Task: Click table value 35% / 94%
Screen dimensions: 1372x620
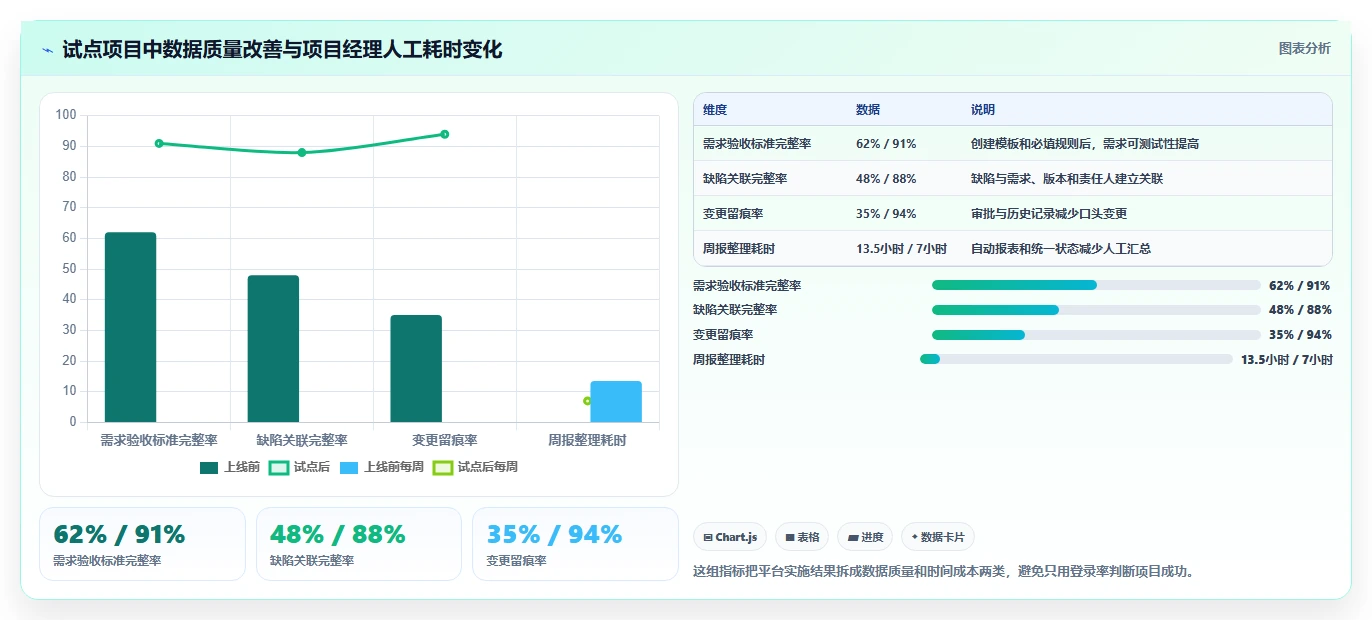Action: click(886, 213)
